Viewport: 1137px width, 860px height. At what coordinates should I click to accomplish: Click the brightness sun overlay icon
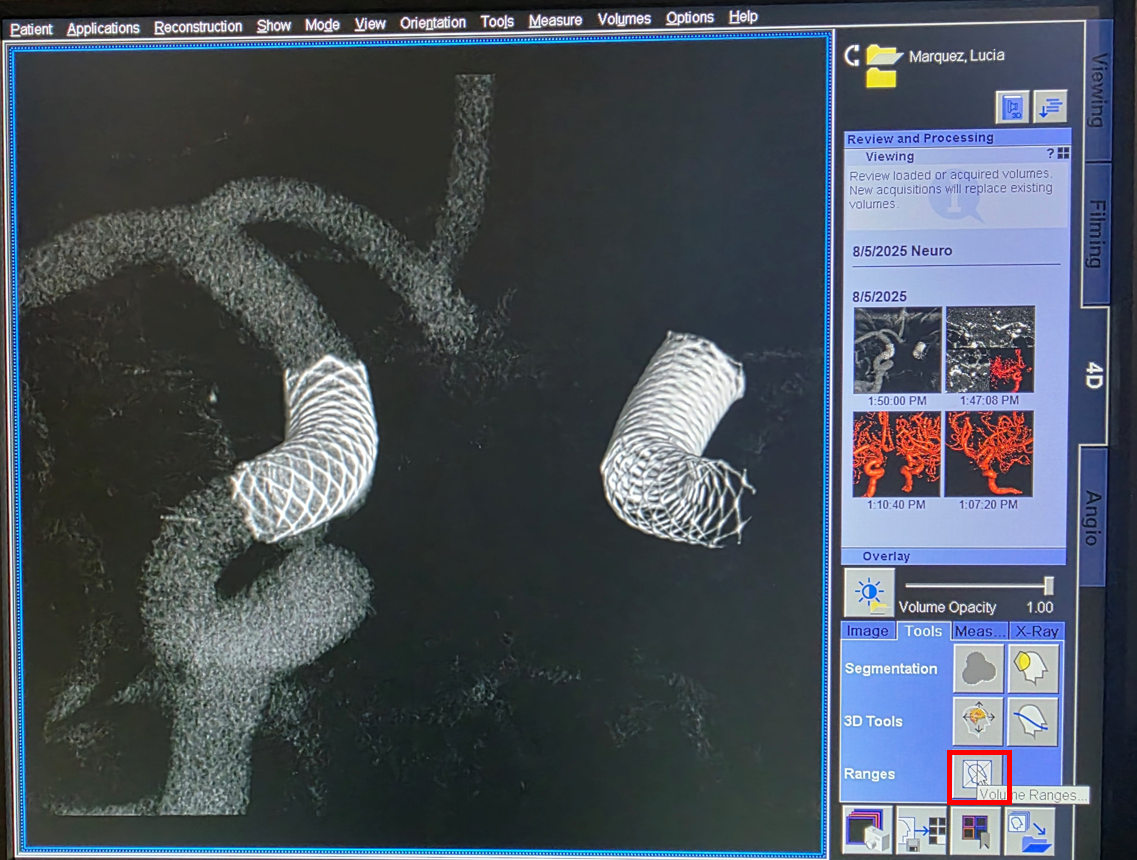tap(869, 593)
